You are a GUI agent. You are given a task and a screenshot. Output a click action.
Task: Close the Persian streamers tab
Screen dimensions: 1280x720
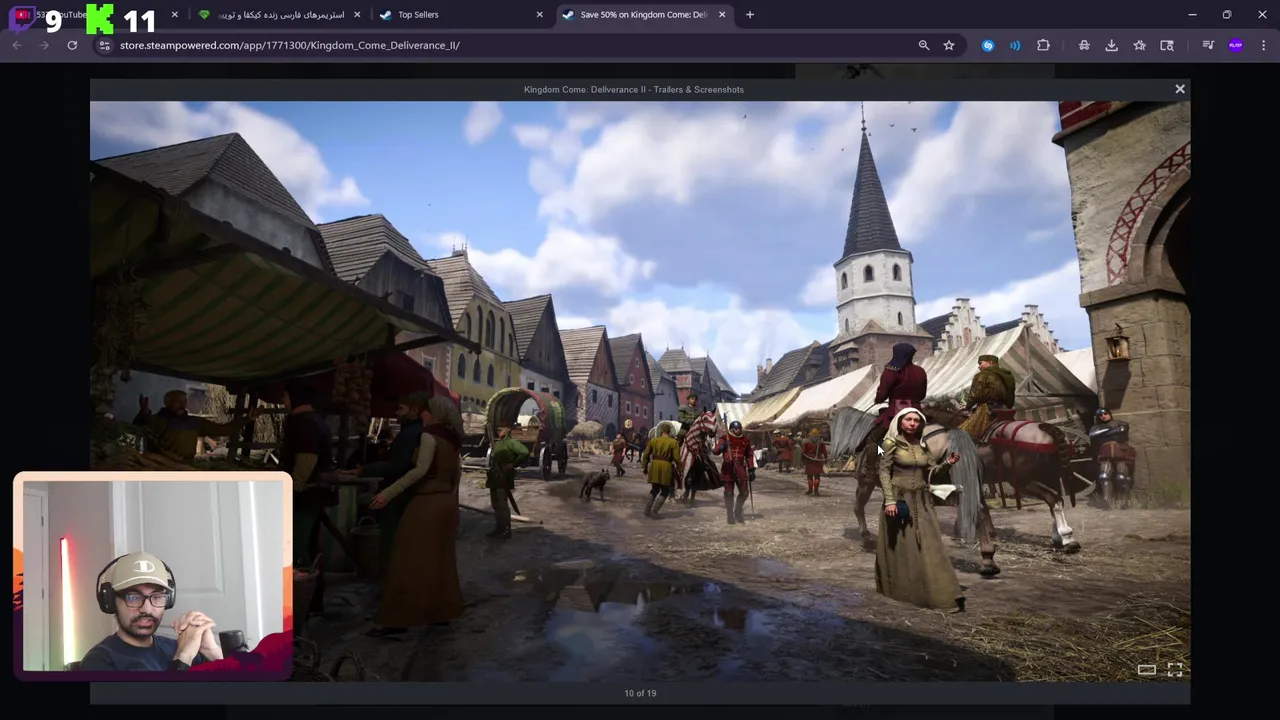357,15
